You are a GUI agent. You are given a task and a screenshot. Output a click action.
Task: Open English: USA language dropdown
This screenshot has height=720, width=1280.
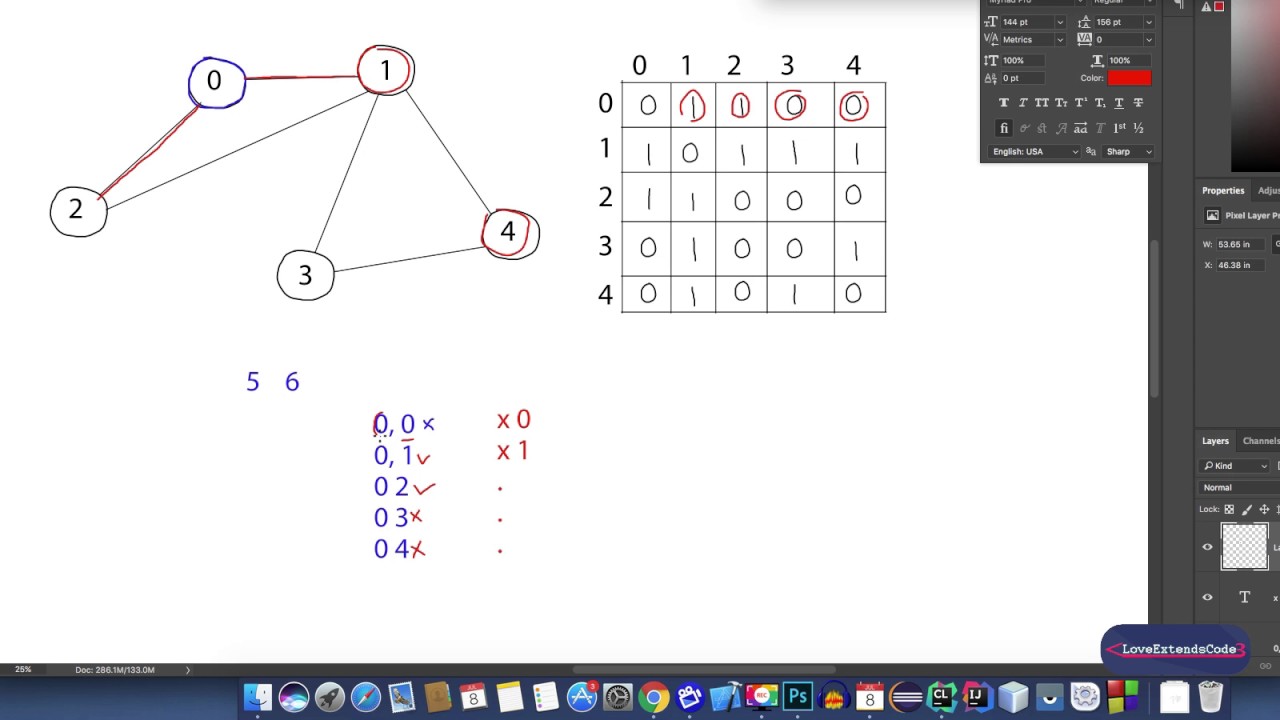(1035, 152)
